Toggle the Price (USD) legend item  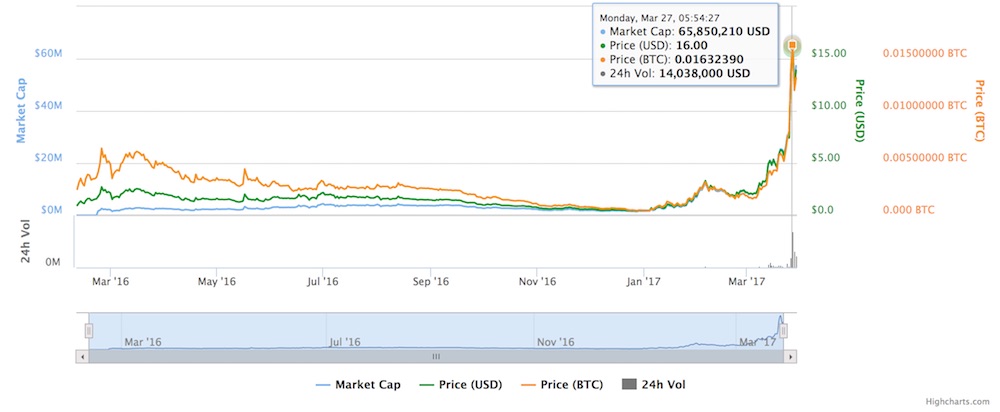[x=460, y=385]
